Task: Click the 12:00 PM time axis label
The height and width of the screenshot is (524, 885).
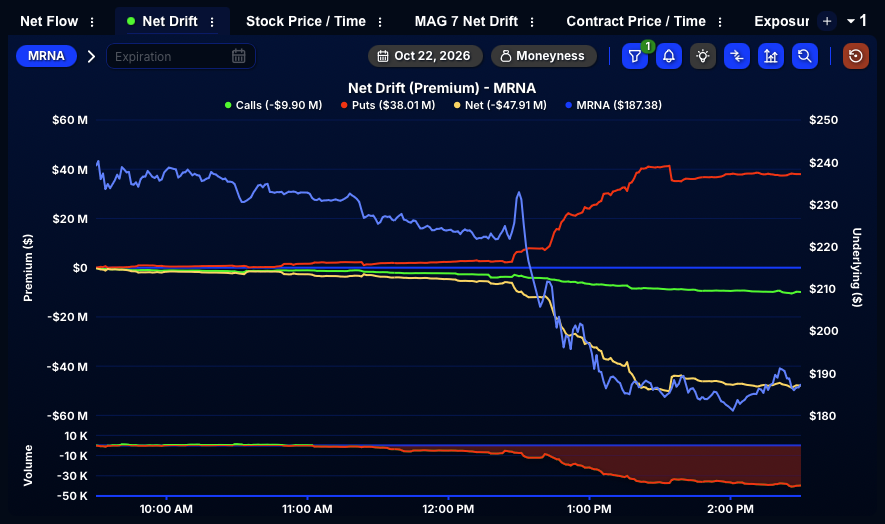Action: 448,509
